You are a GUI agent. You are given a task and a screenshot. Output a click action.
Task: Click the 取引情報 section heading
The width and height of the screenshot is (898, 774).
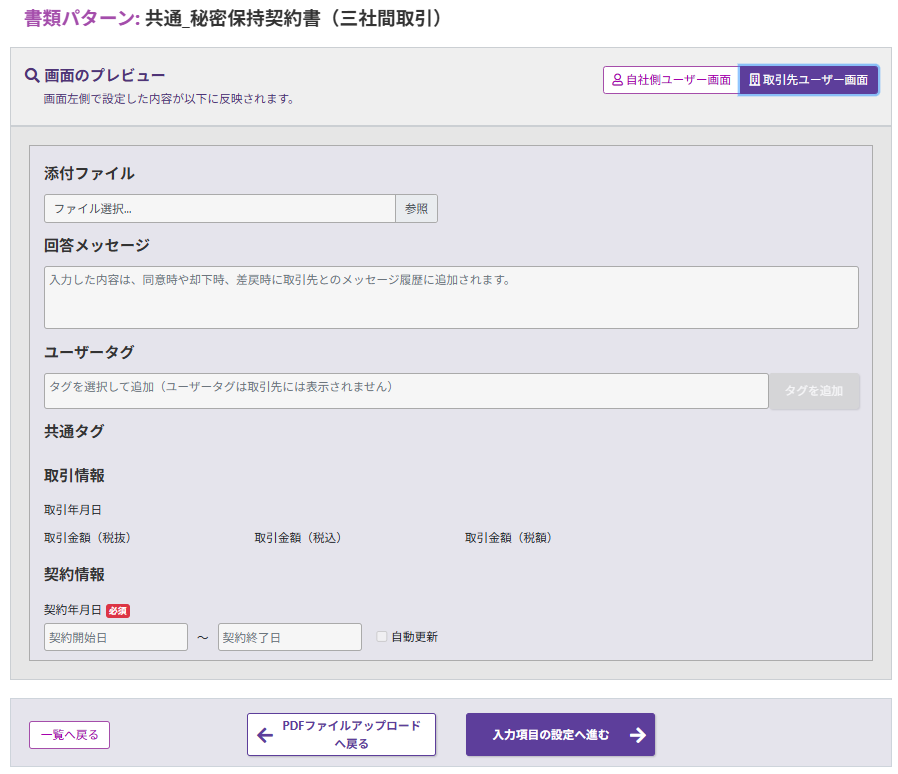74,476
